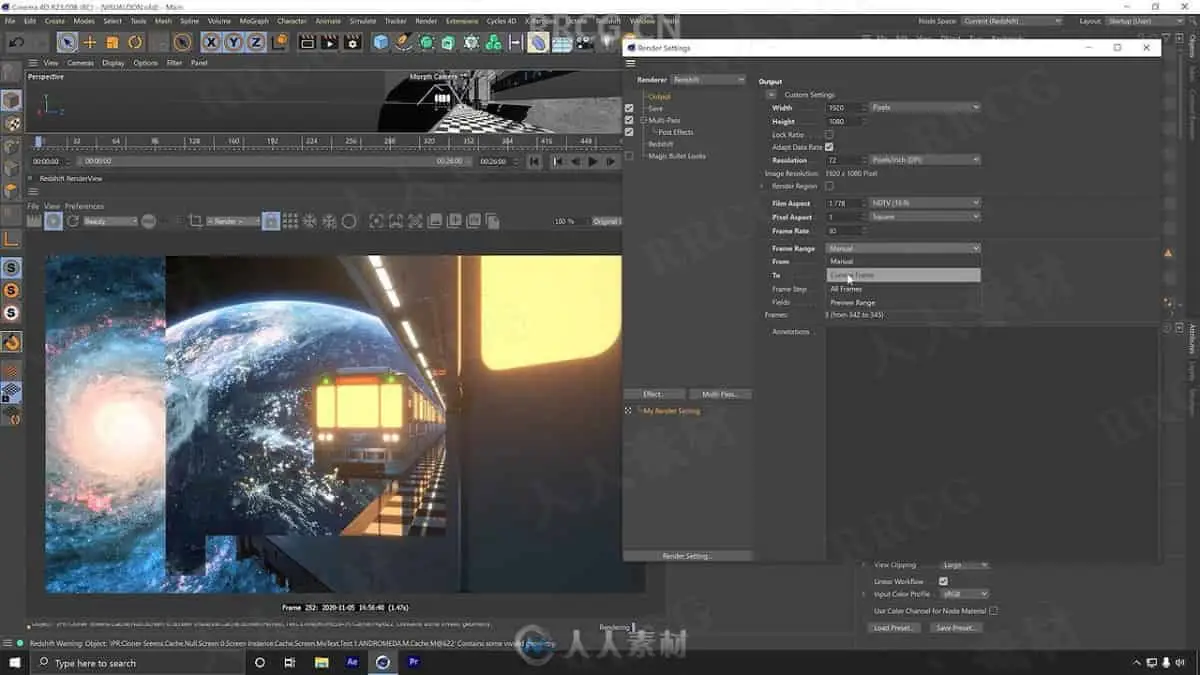Enable the Render Region checkbox
This screenshot has height=675, width=1200.
point(829,186)
